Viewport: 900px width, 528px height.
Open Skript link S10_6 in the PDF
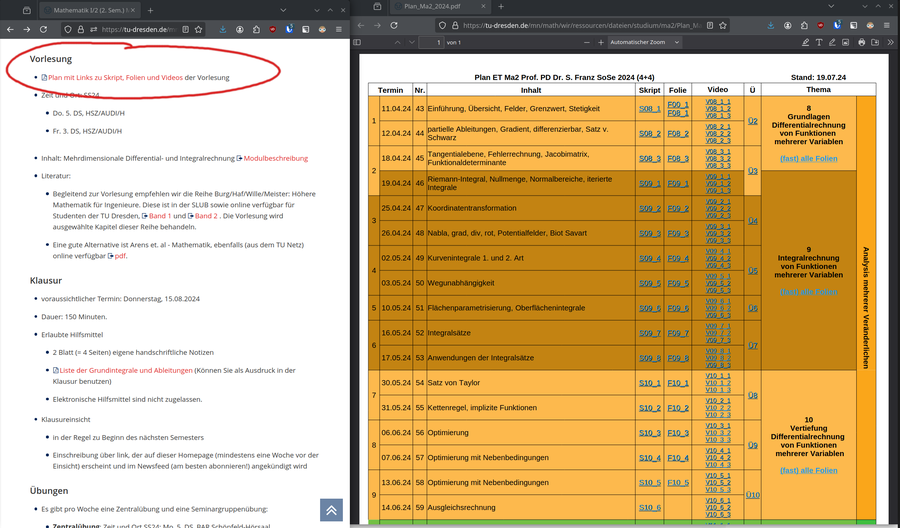tap(650, 507)
